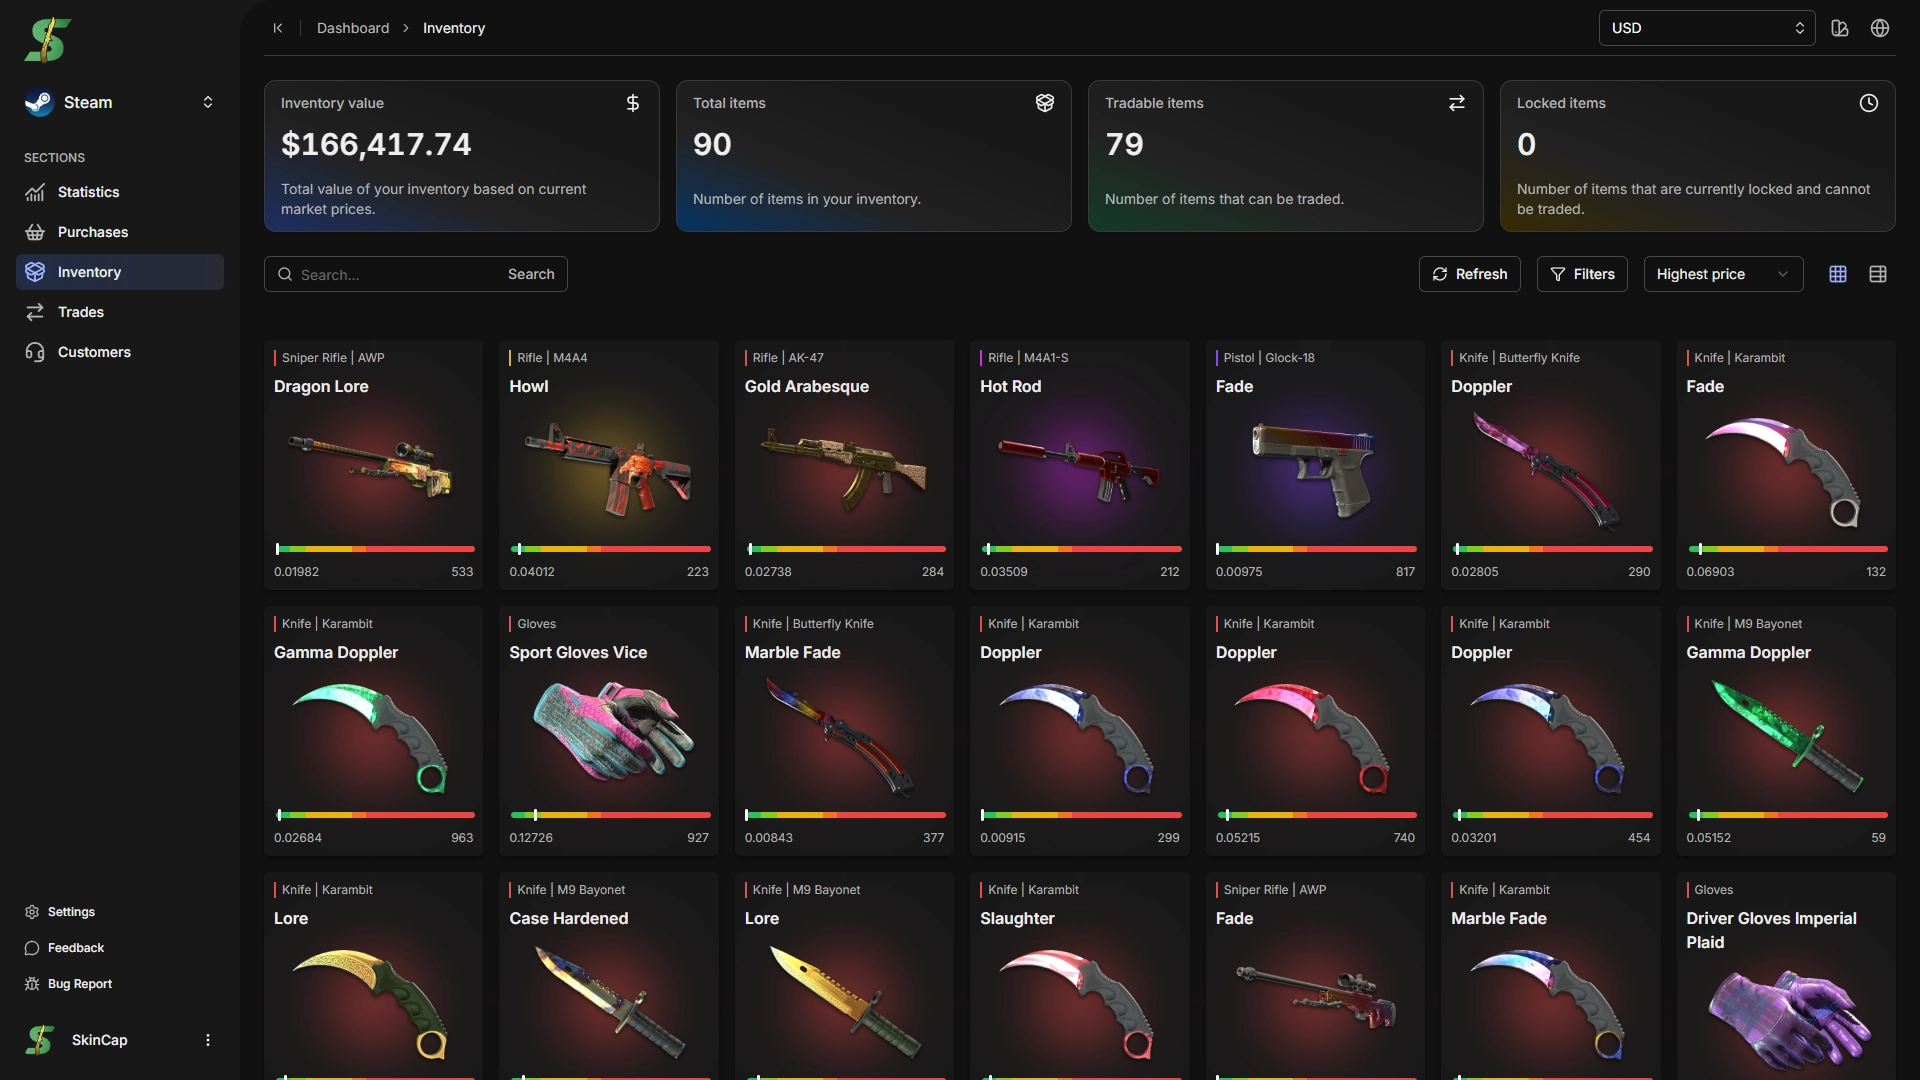Viewport: 1920px width, 1080px height.
Task: Open the M4A1-S Hot Rod card
Action: [1080, 465]
